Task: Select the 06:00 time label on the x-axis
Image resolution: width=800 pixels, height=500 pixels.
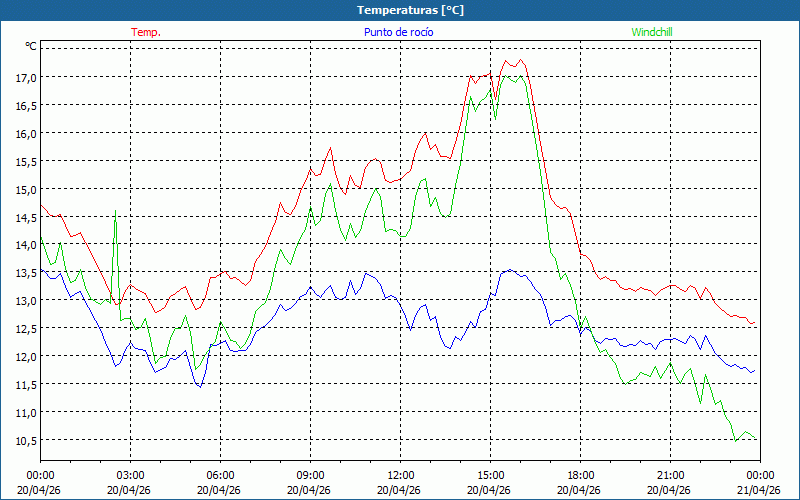Action: pos(220,475)
